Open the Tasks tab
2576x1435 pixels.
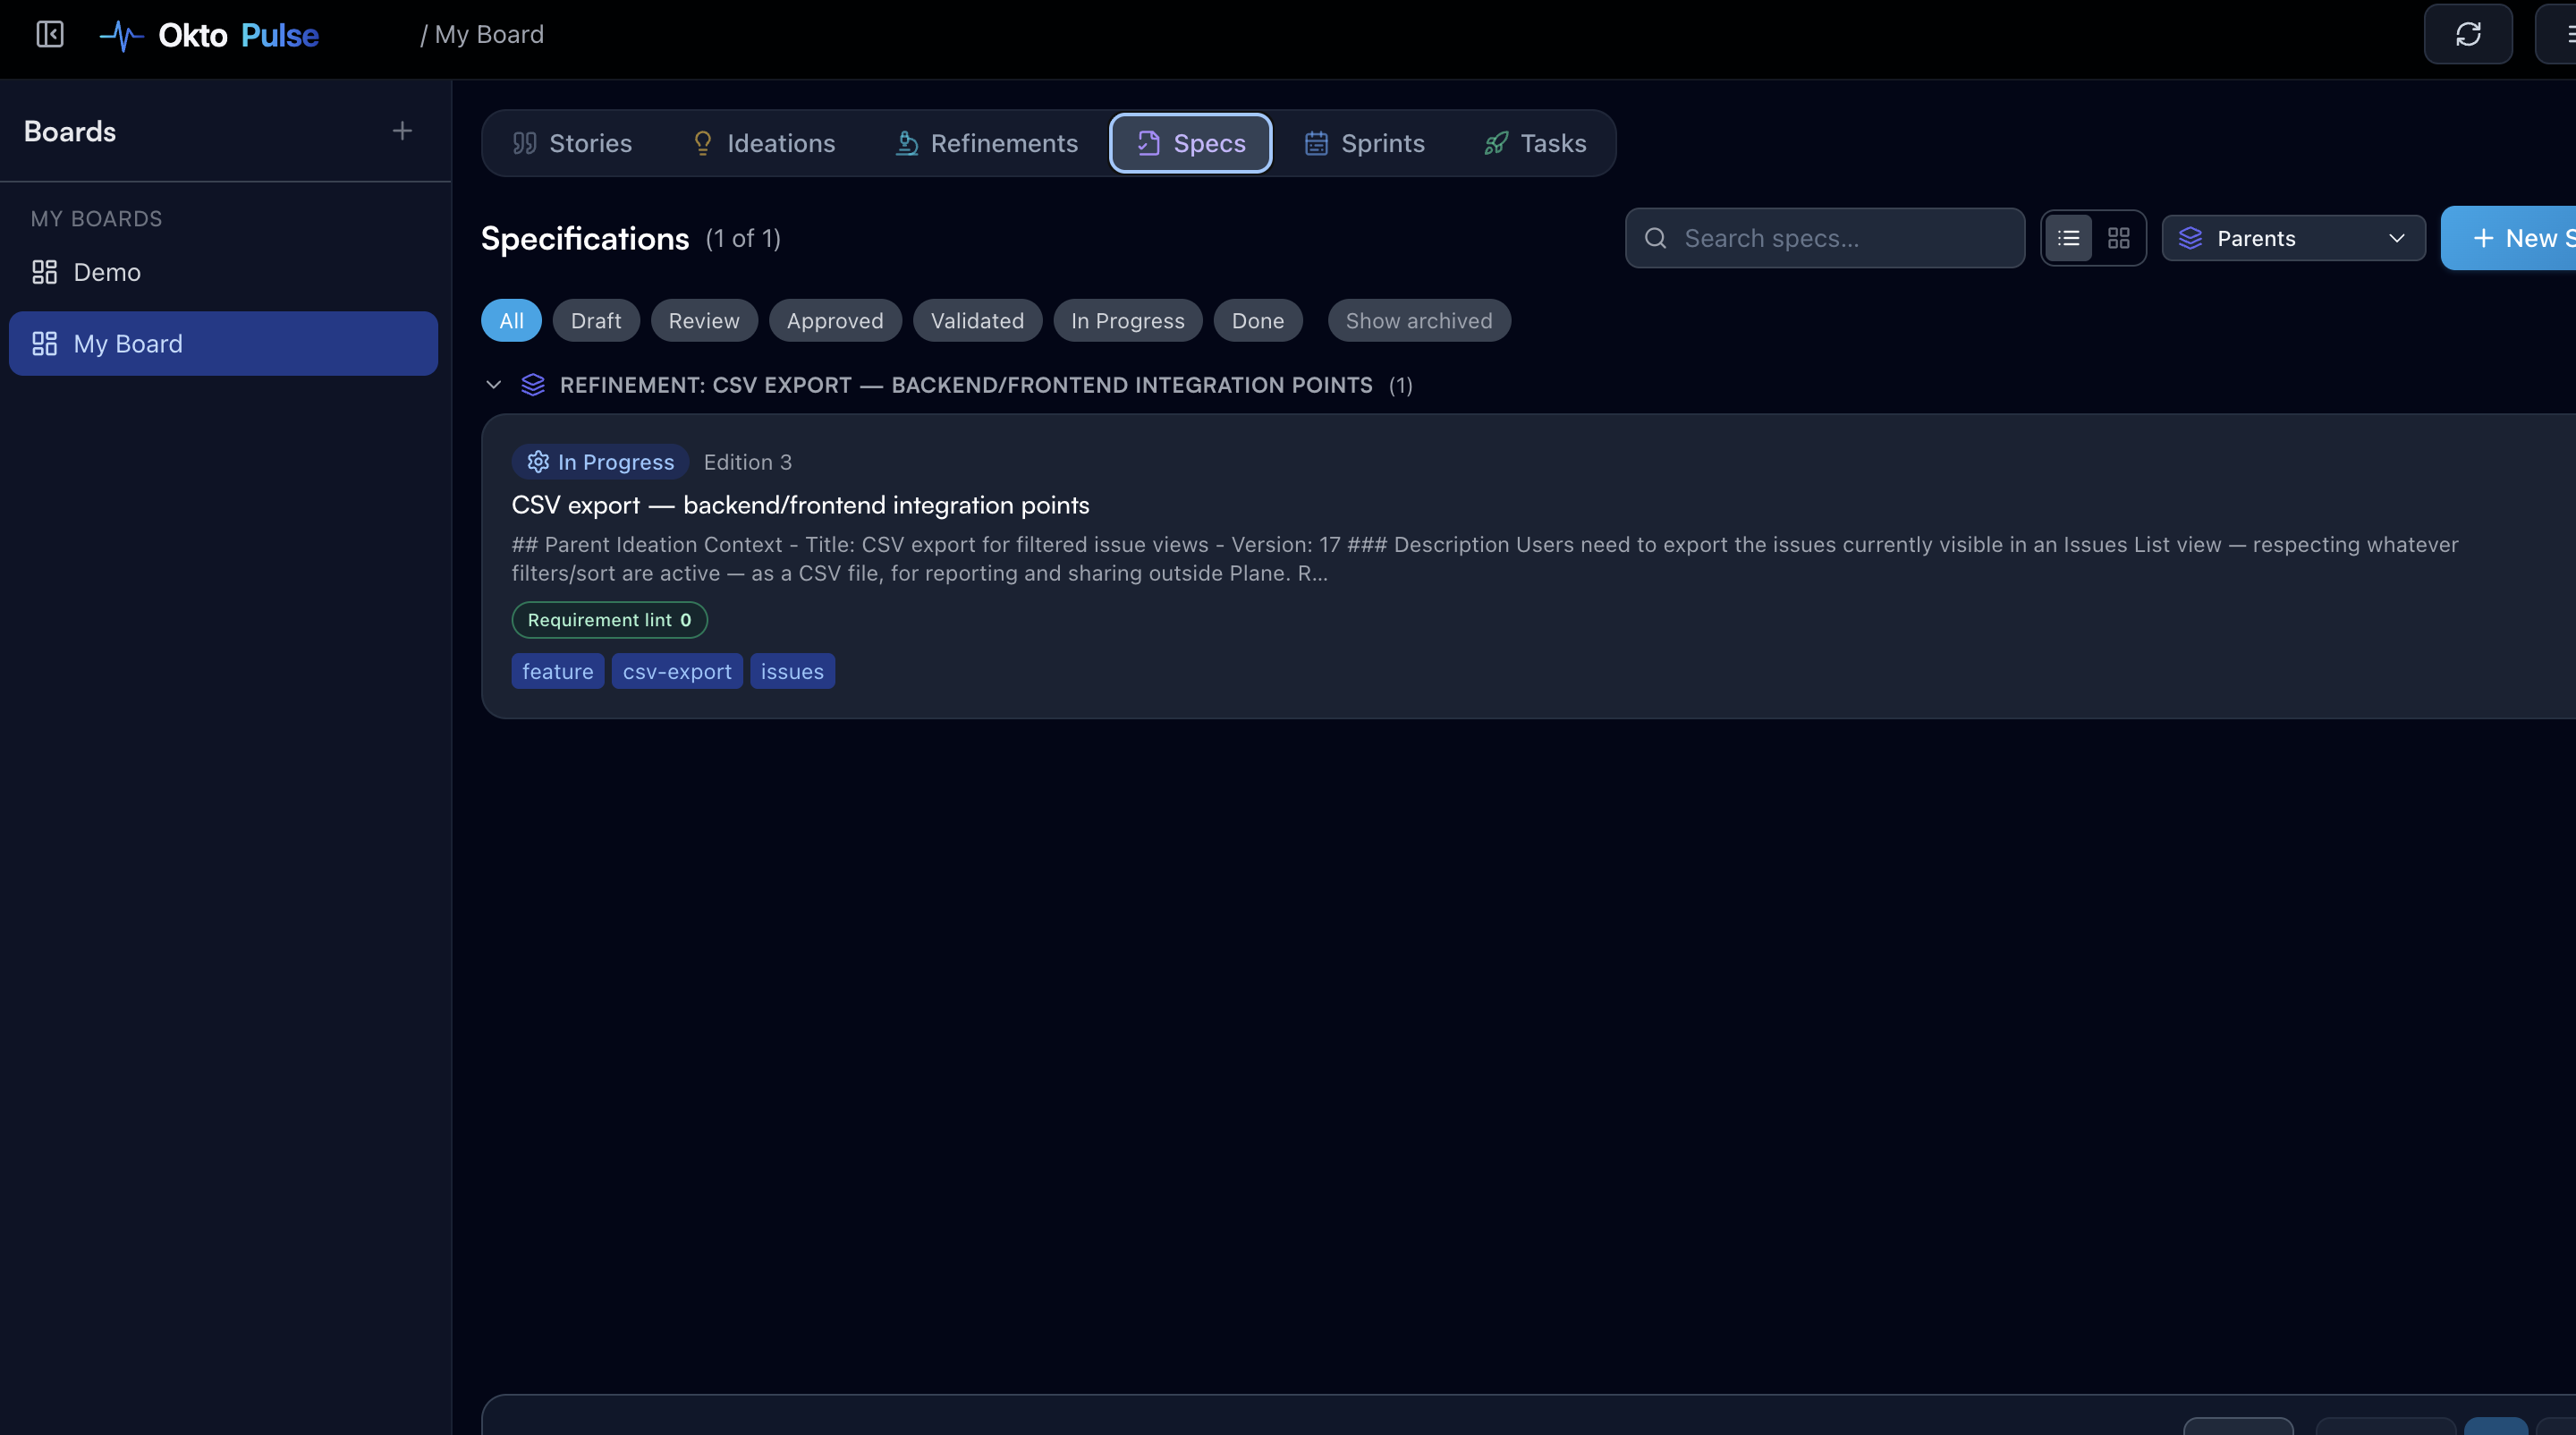(1535, 143)
